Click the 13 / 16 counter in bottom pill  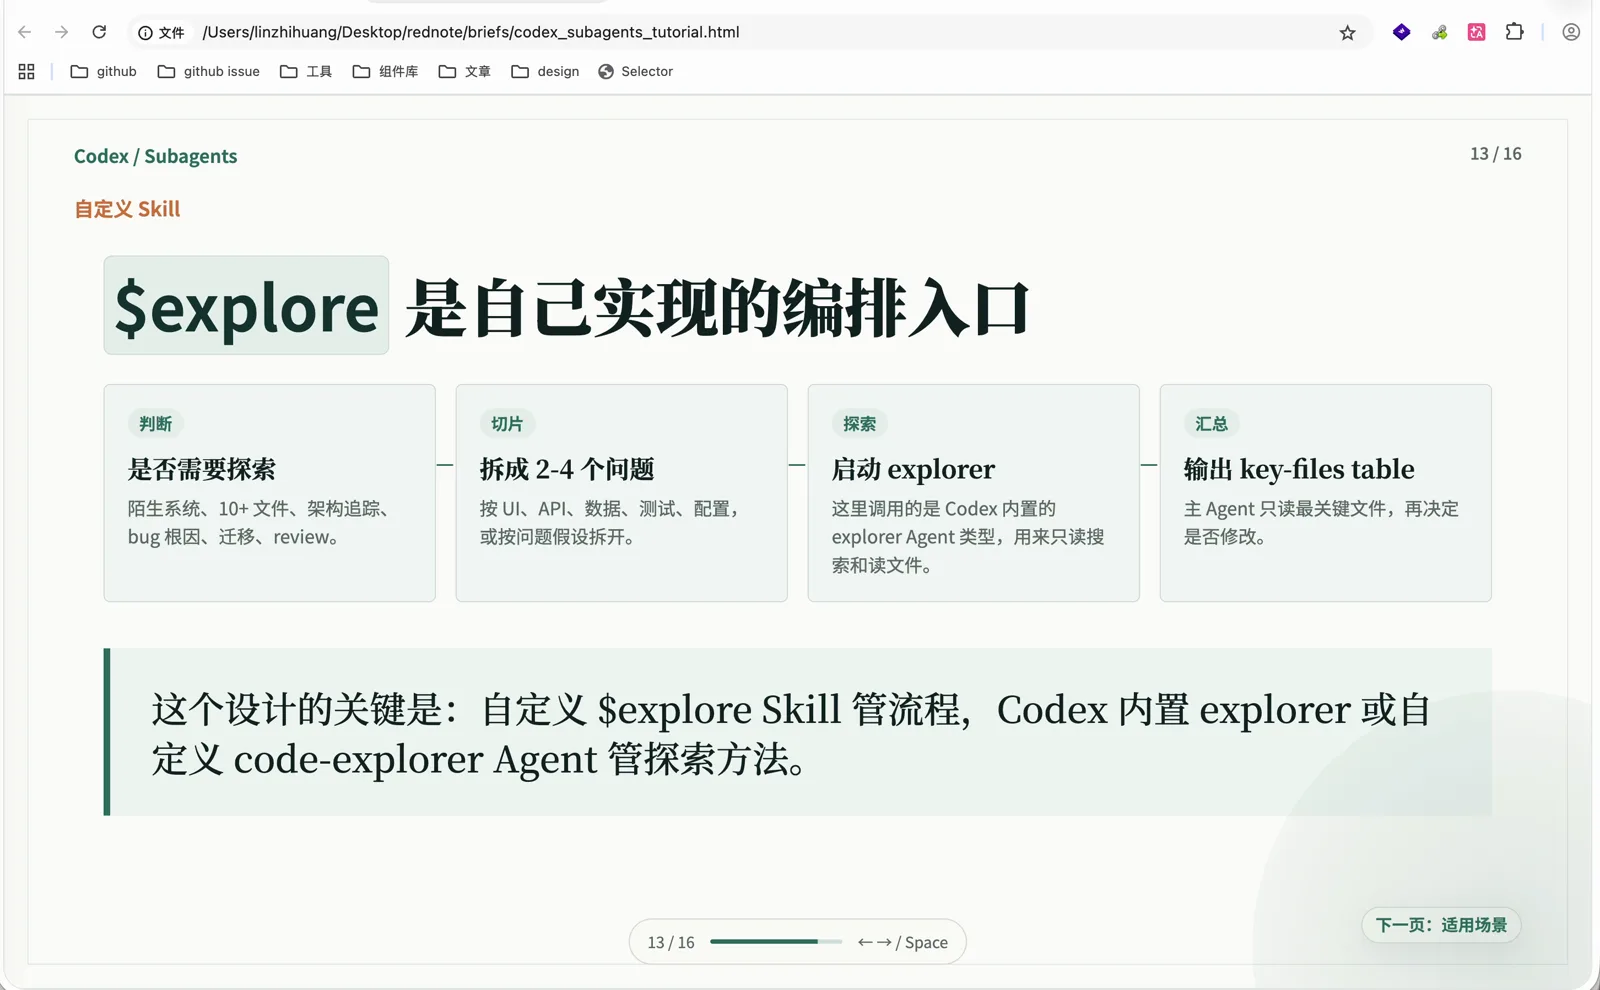671,942
